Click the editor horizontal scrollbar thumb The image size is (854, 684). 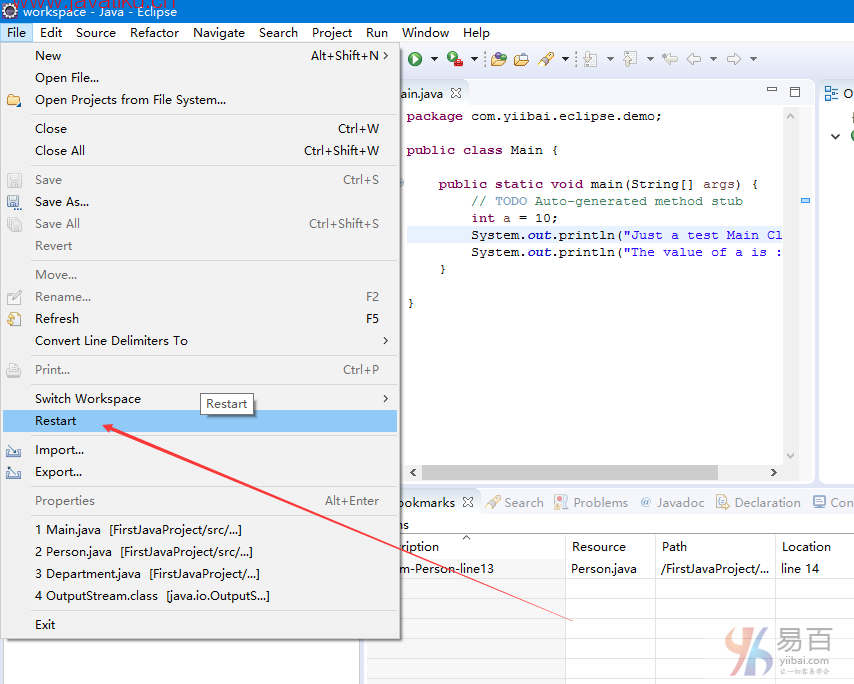(x=570, y=472)
